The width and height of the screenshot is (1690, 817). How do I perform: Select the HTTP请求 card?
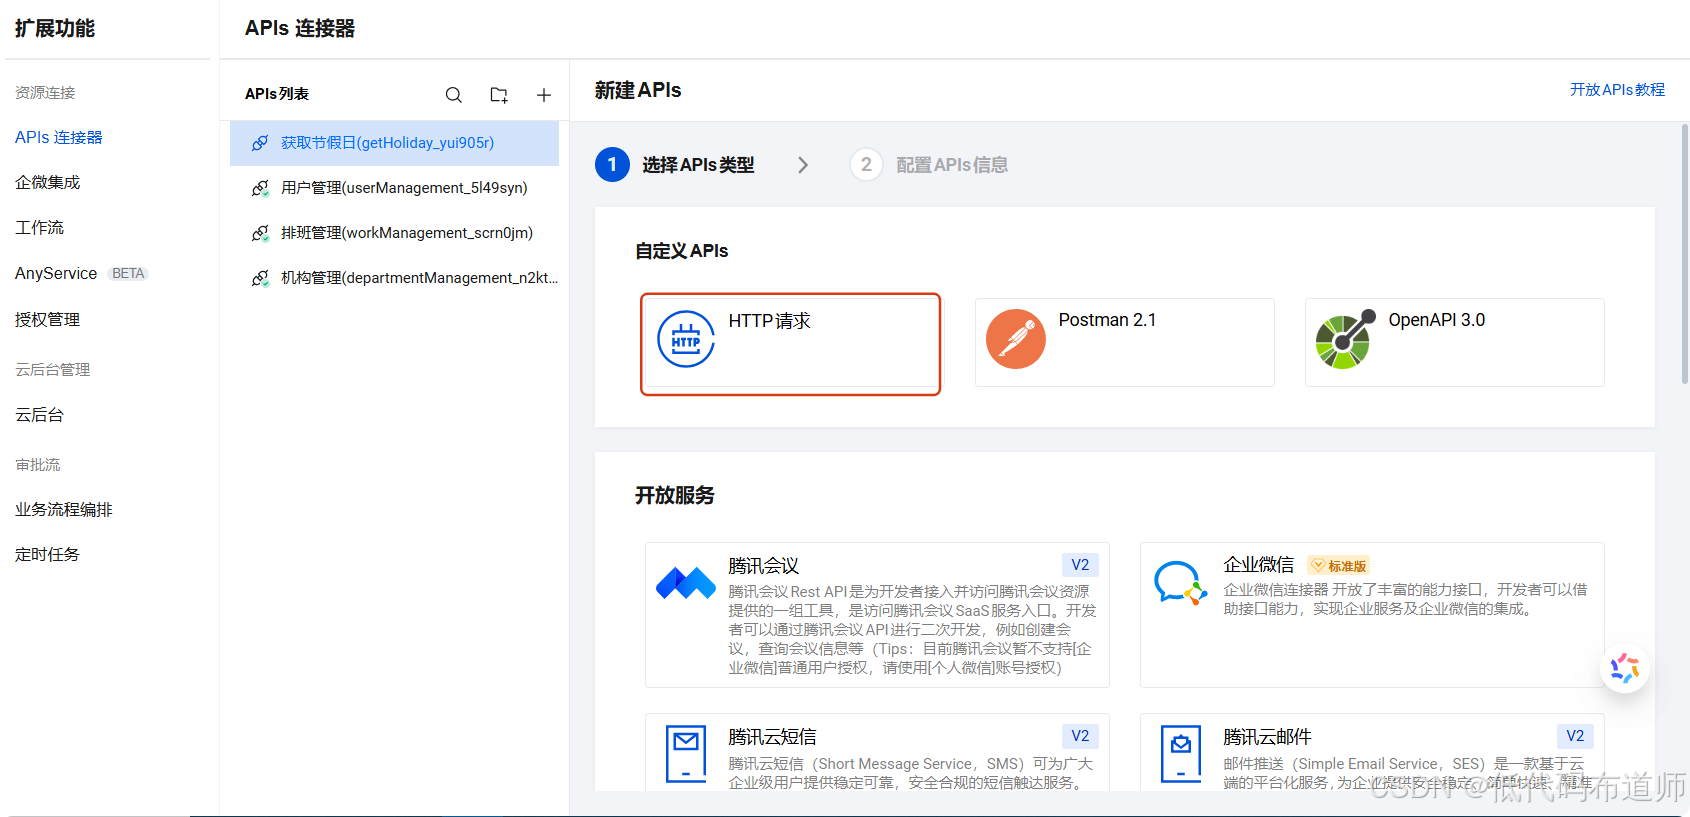coord(791,344)
